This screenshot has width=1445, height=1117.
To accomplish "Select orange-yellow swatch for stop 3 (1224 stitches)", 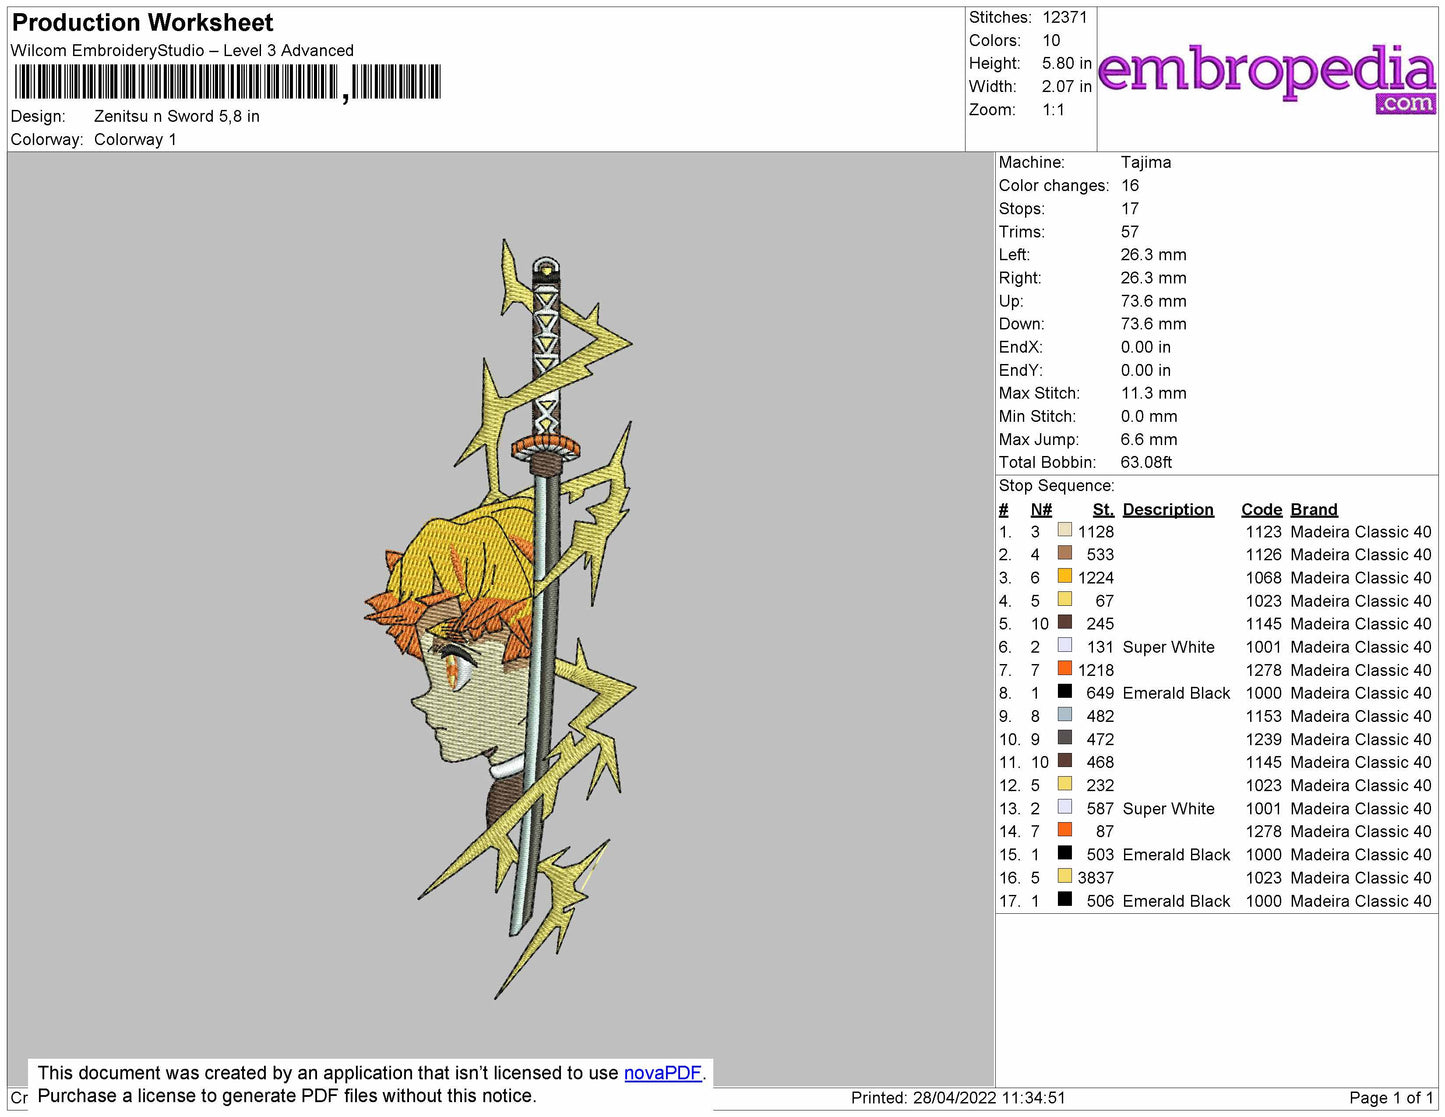I will pyautogui.click(x=1064, y=576).
